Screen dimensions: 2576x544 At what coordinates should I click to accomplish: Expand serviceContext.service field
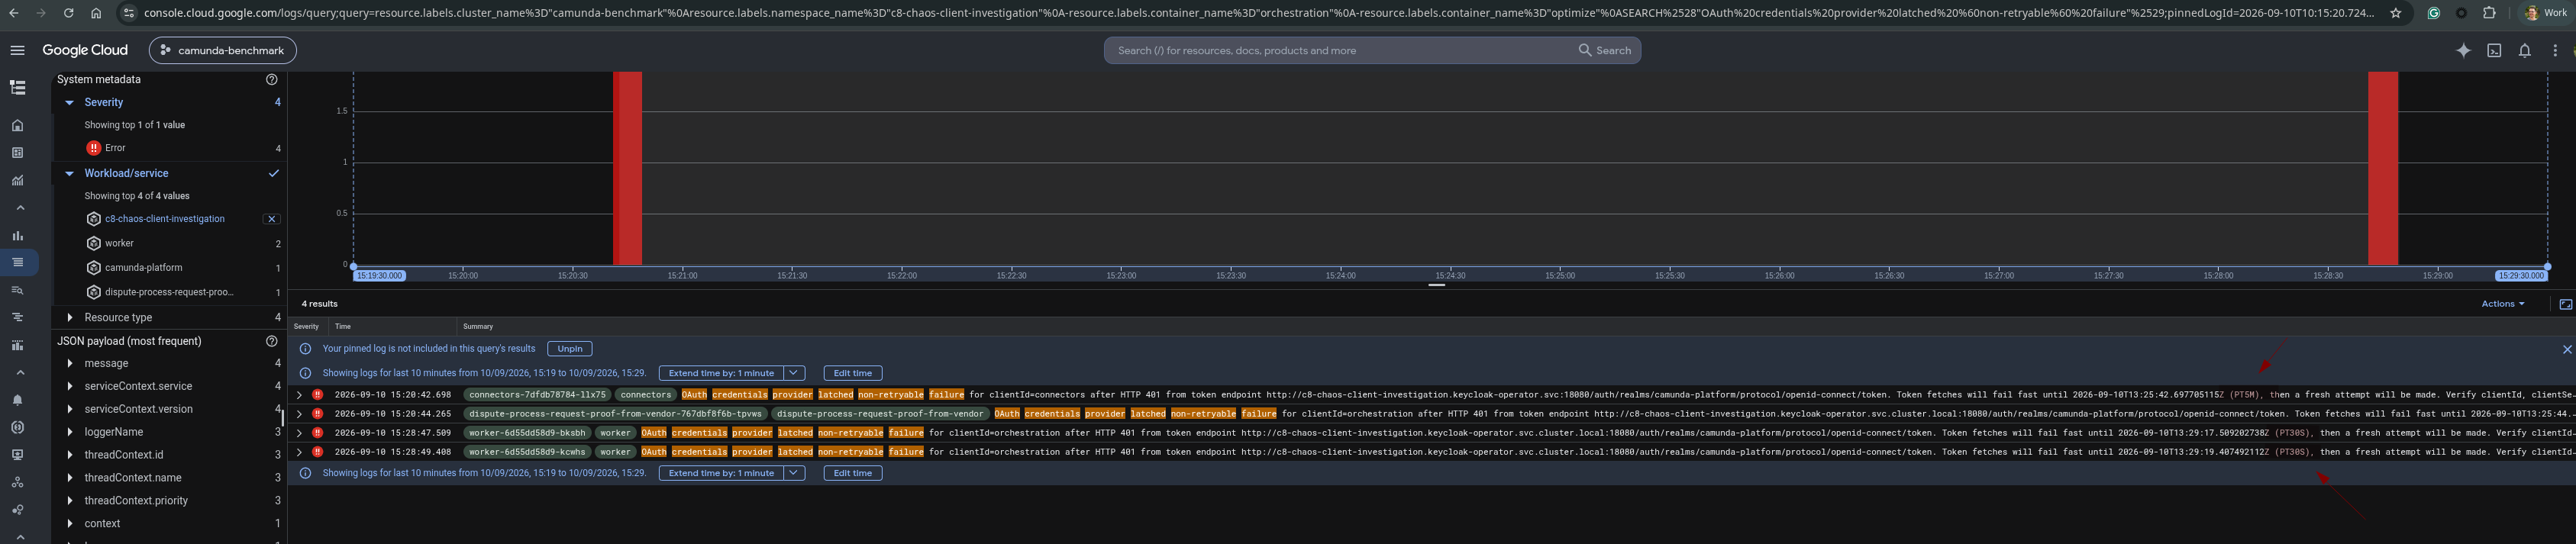point(69,386)
